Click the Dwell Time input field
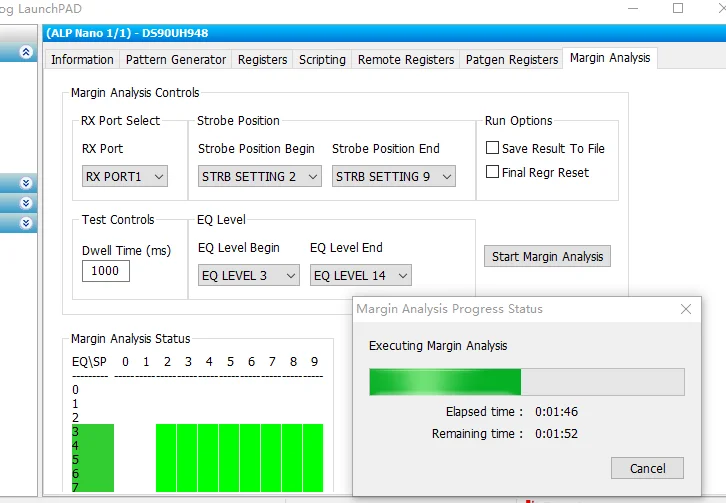 [x=106, y=271]
